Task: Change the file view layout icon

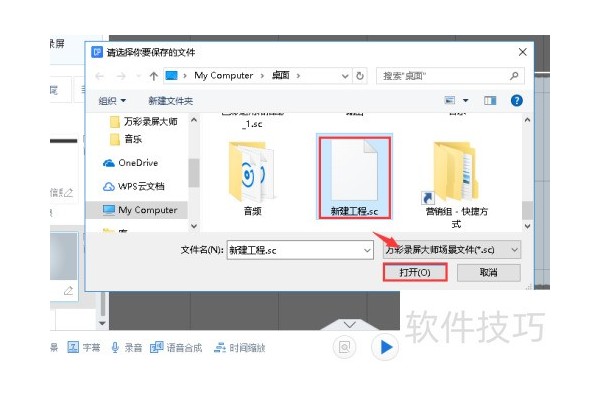Action: pyautogui.click(x=450, y=100)
